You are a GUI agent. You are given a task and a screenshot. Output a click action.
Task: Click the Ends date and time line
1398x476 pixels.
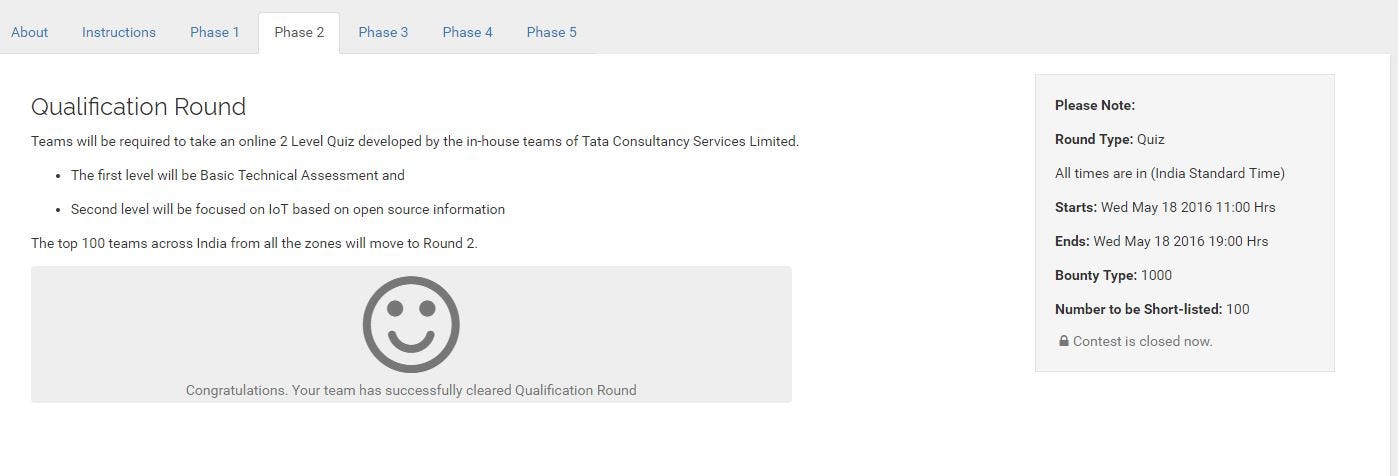tap(1161, 241)
